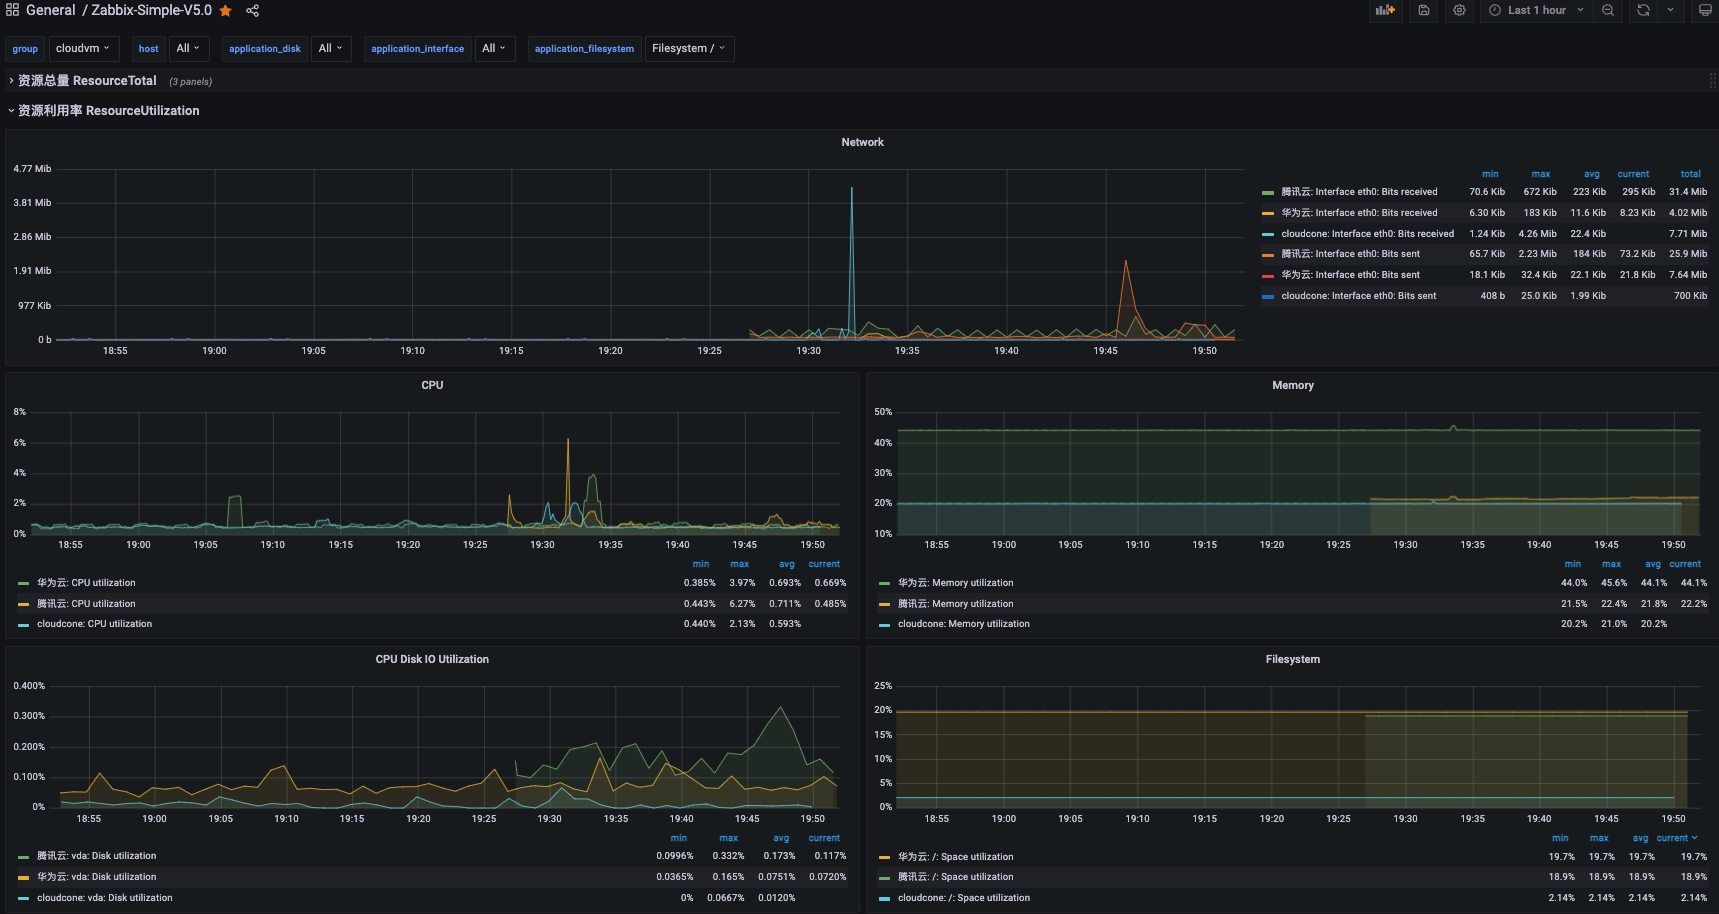Open dashboard settings gear icon
The width and height of the screenshot is (1719, 914).
[x=1460, y=10]
